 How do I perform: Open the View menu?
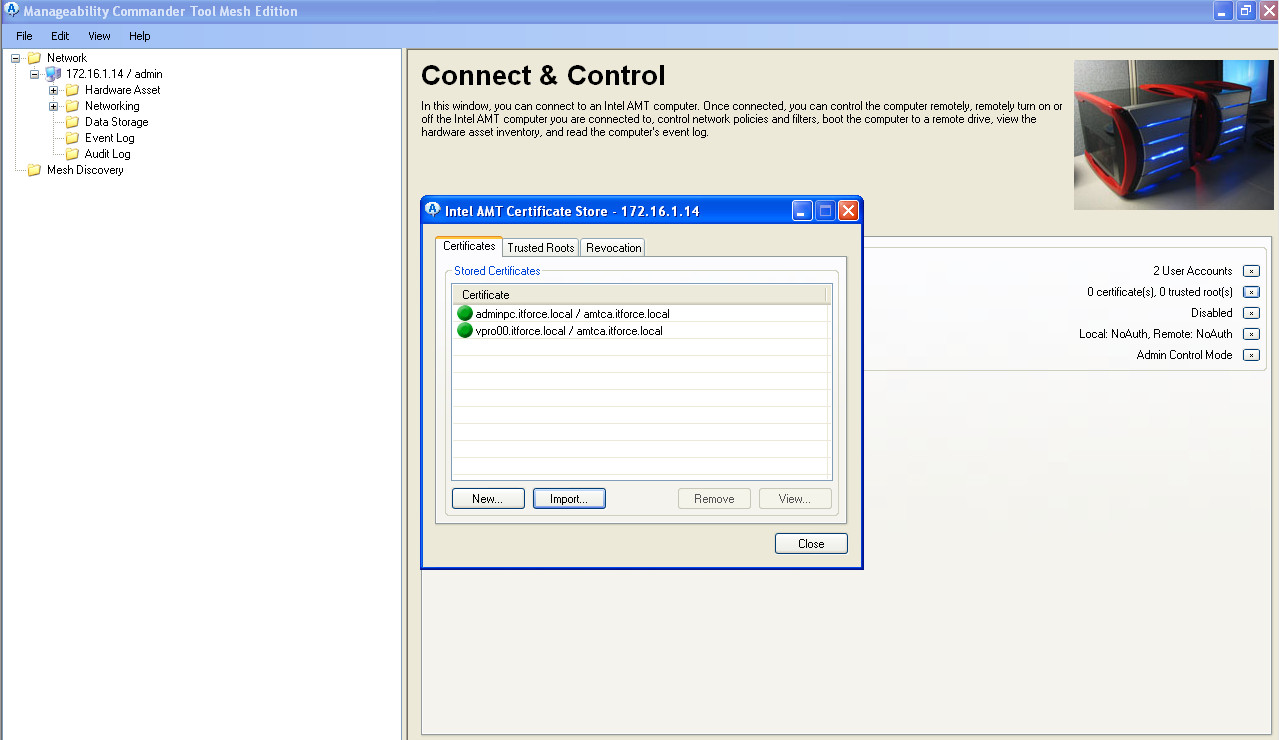click(x=99, y=36)
